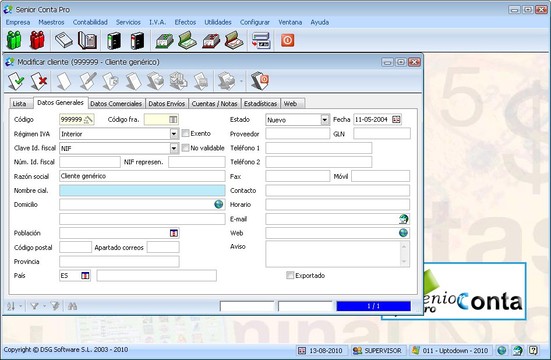Expand the Régimen IVA dropdown
The width and height of the screenshot is (551, 360).
point(174,134)
